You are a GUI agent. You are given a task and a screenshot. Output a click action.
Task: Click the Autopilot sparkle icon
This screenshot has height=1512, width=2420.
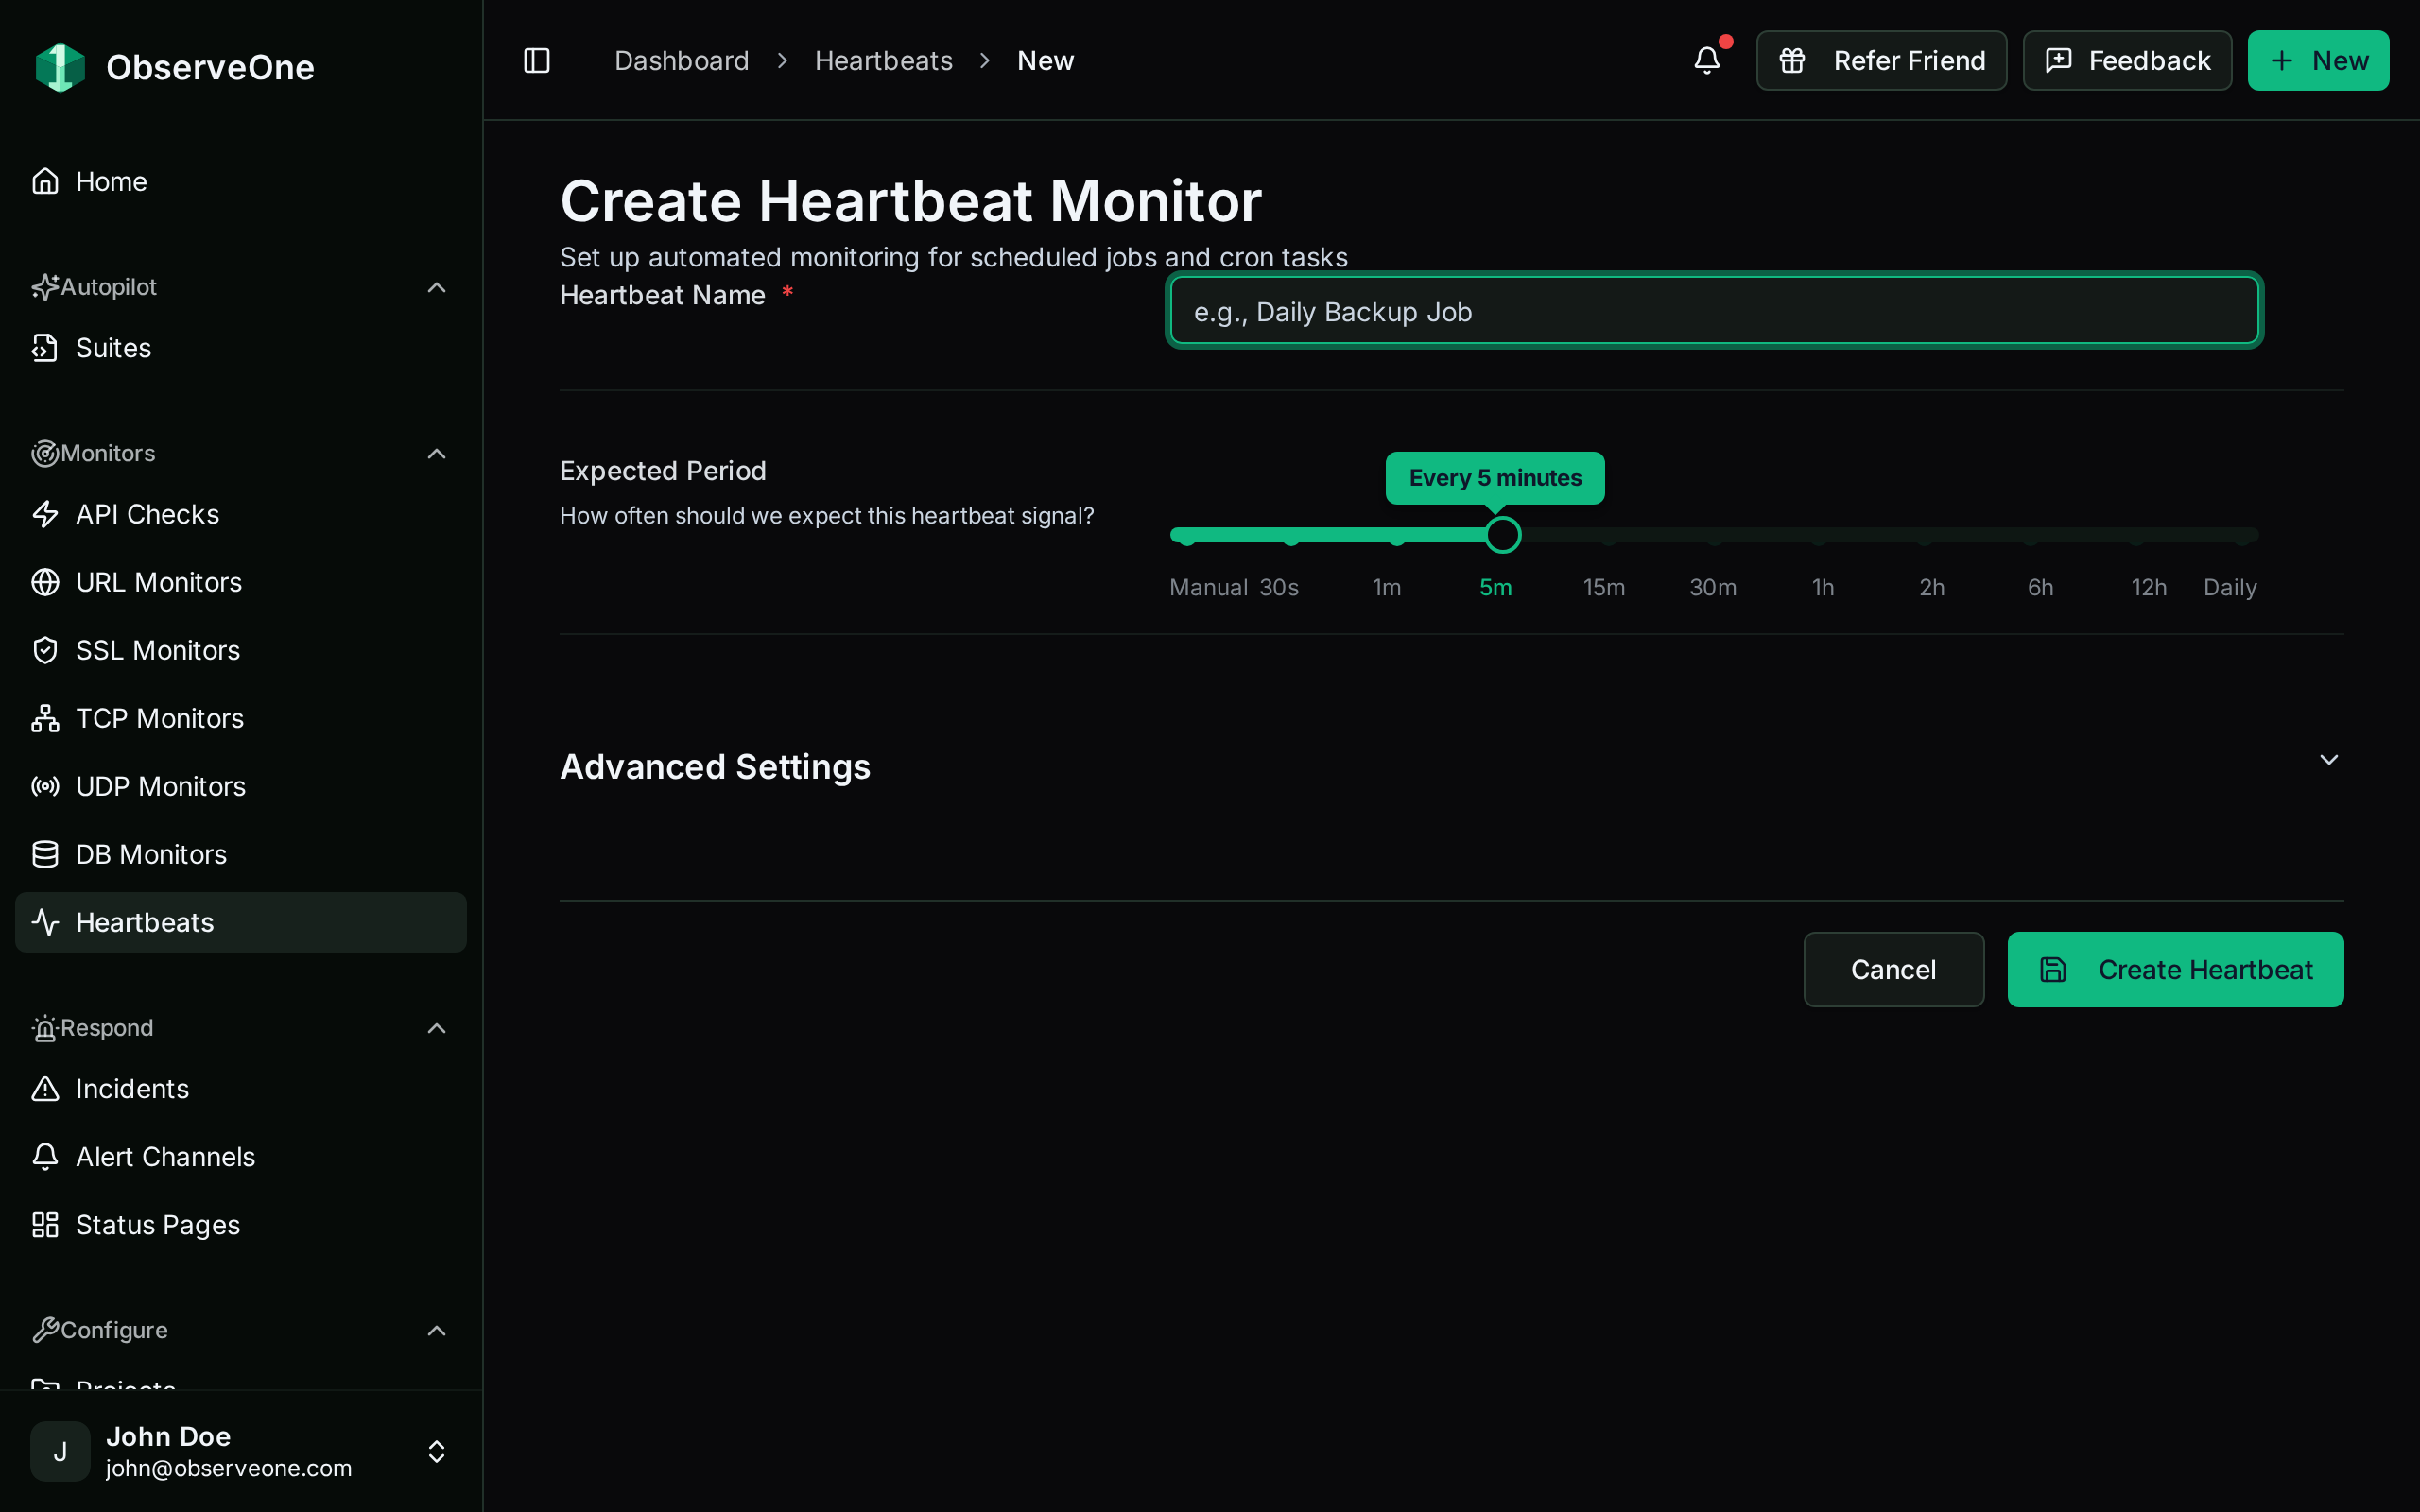(x=45, y=287)
